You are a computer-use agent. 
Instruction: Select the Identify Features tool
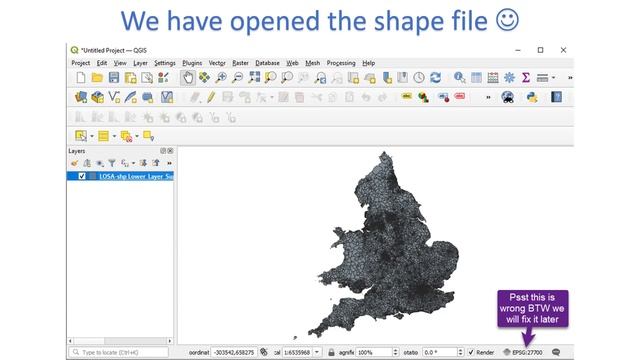pyautogui.click(x=460, y=78)
